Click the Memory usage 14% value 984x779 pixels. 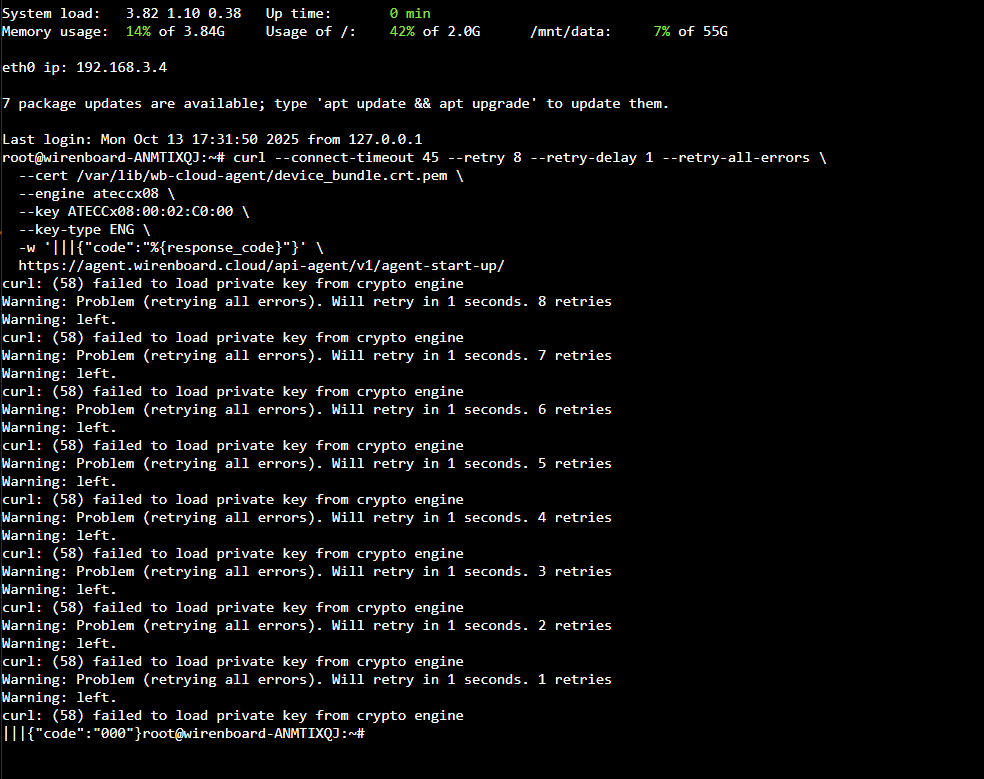tap(138, 32)
